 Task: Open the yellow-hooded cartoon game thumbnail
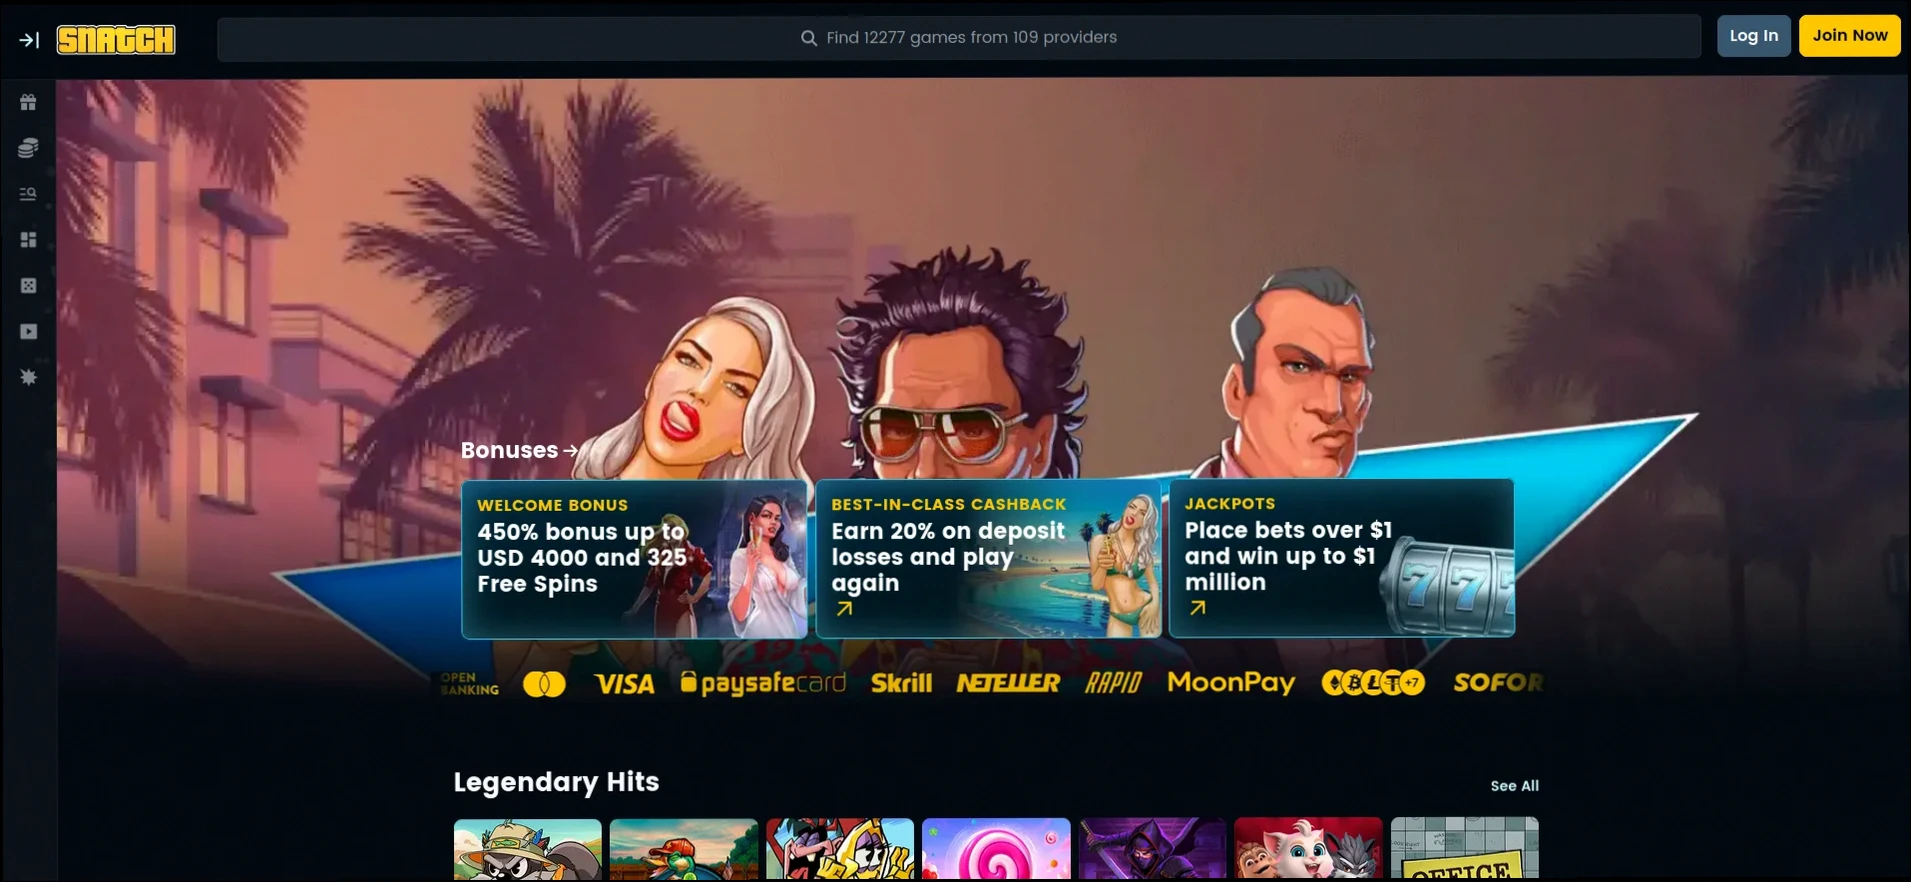pos(840,850)
